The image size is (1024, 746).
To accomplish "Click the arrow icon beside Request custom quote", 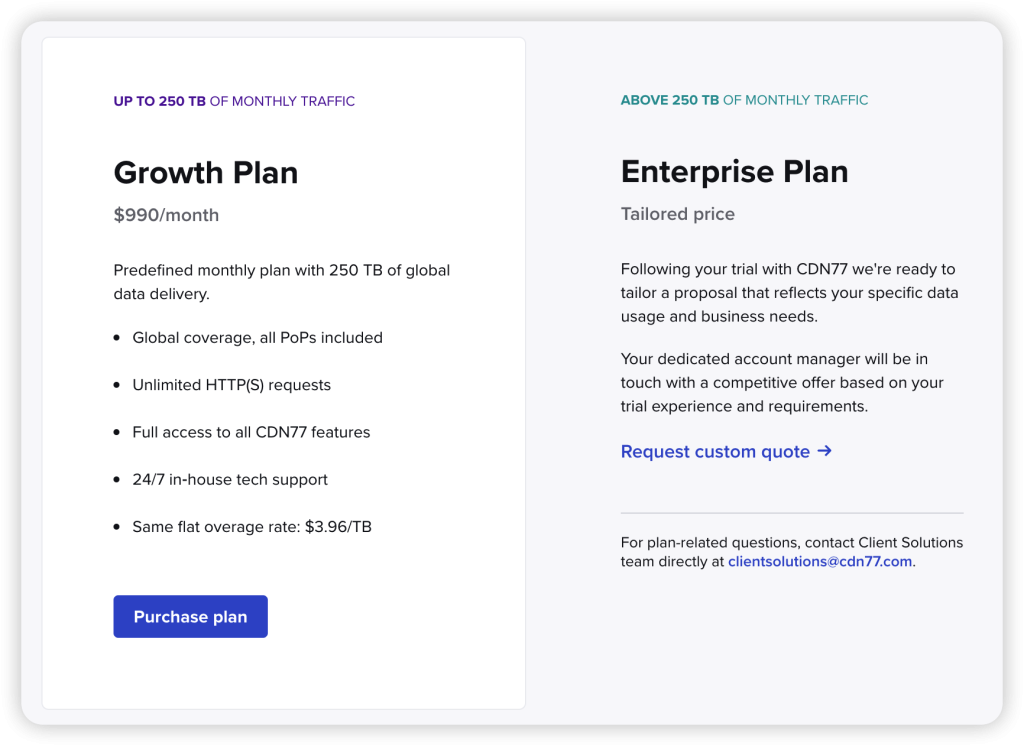I will click(824, 451).
